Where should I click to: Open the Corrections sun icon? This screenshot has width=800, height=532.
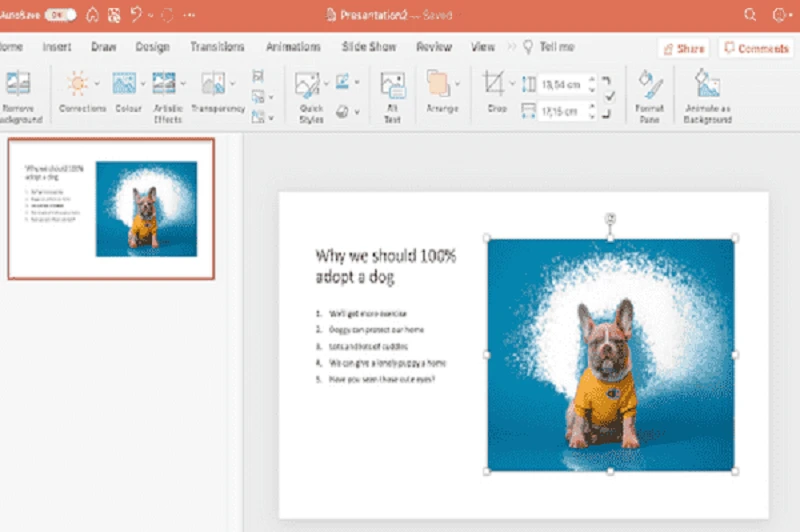78,83
